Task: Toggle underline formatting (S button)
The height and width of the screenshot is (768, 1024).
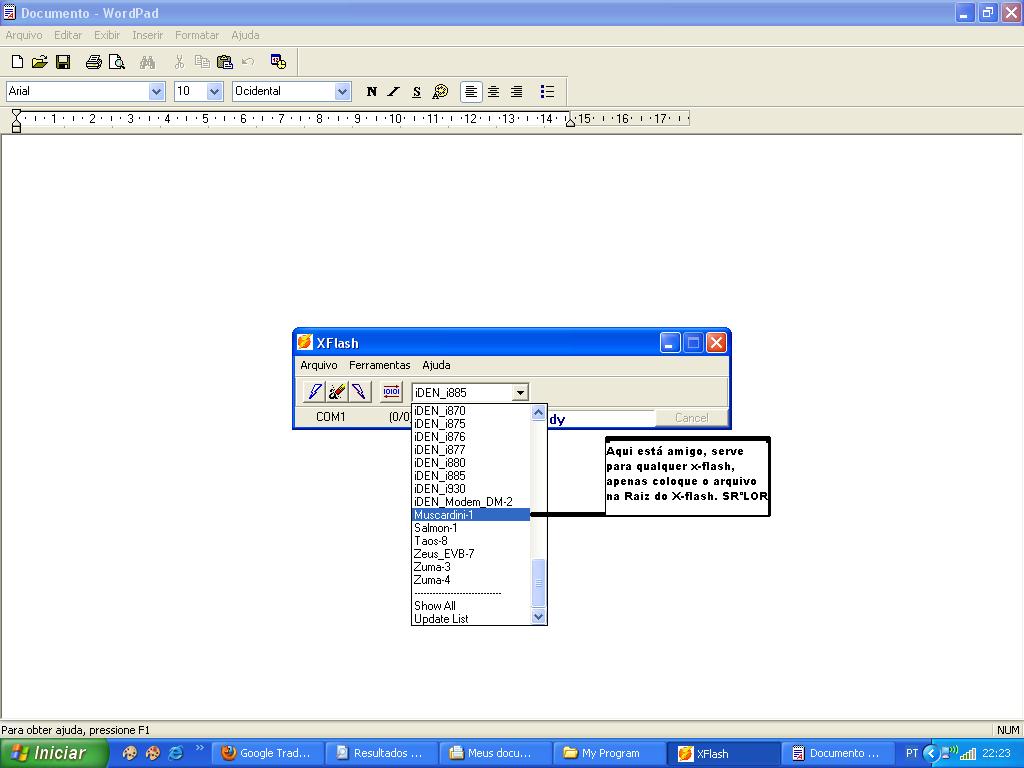Action: coord(417,91)
